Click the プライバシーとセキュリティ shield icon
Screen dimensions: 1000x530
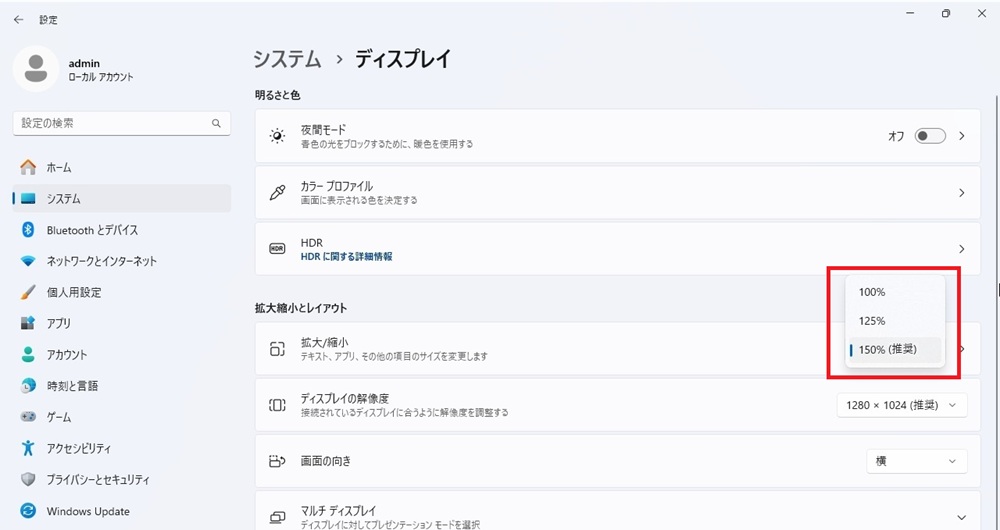[28, 480]
